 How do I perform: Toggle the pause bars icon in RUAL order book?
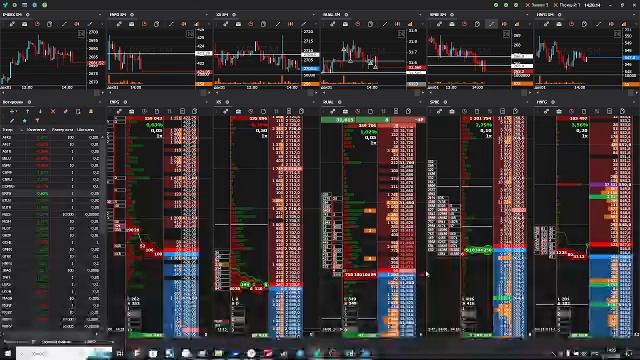(383, 111)
